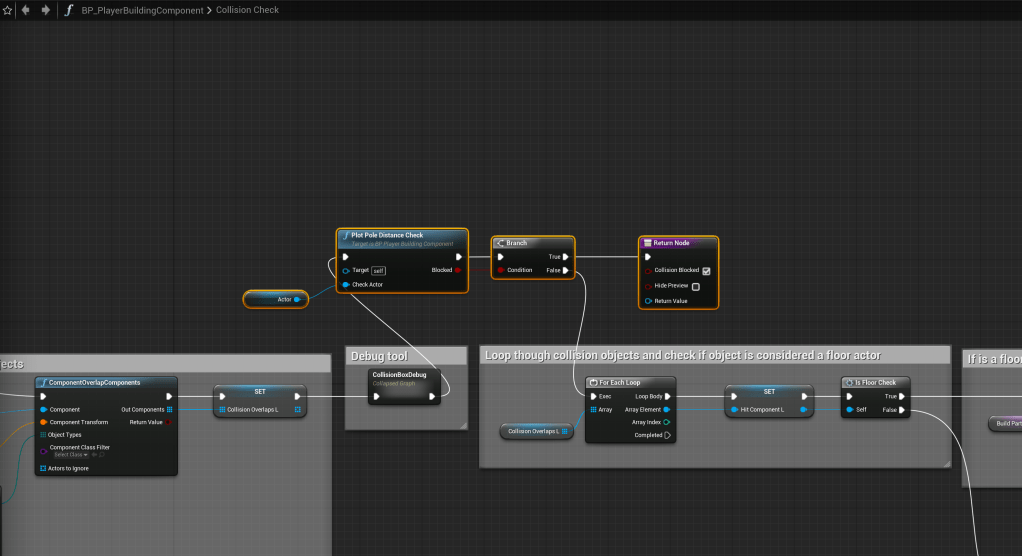1022x556 pixels.
Task: Go back using the left navigation arrow
Action: (26, 10)
